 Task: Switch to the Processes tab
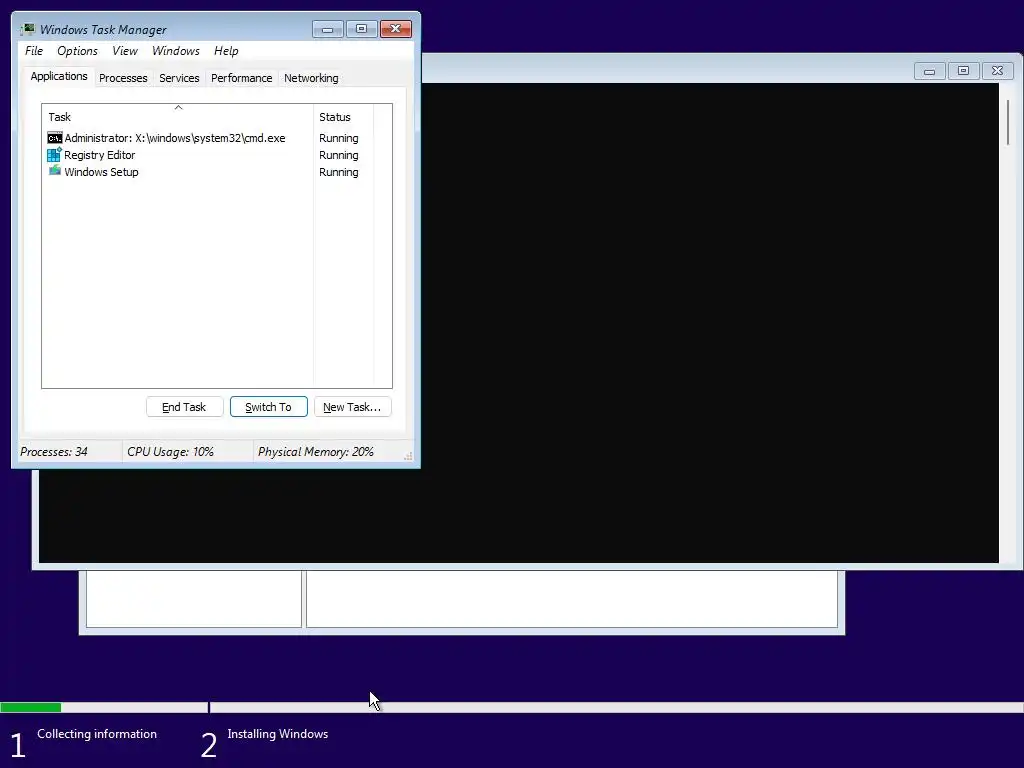(123, 78)
